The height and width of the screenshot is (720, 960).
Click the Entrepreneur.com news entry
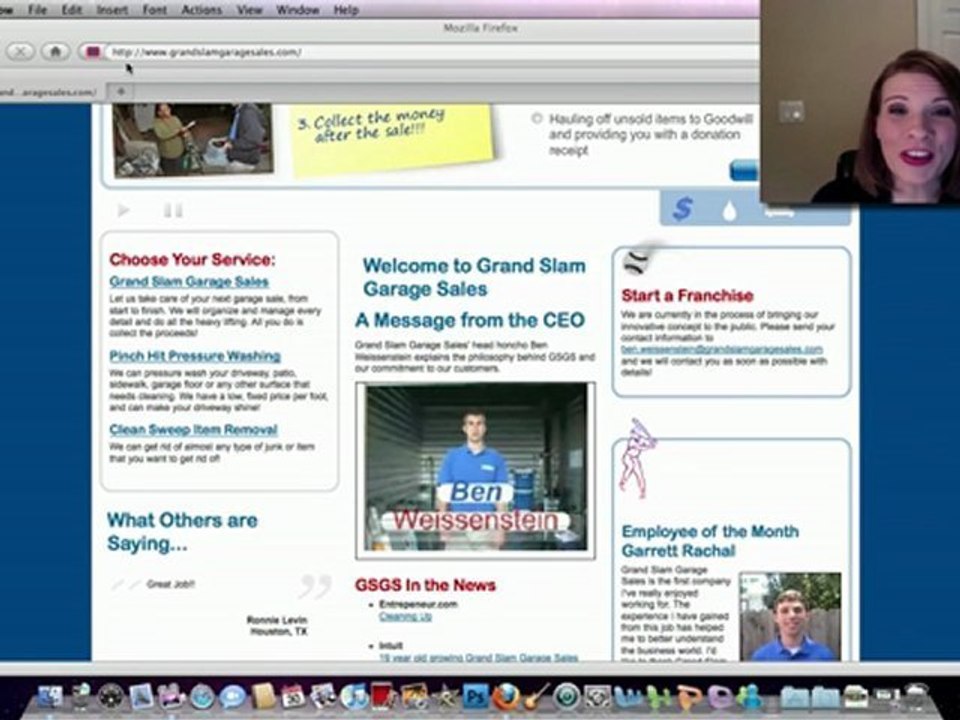418,604
